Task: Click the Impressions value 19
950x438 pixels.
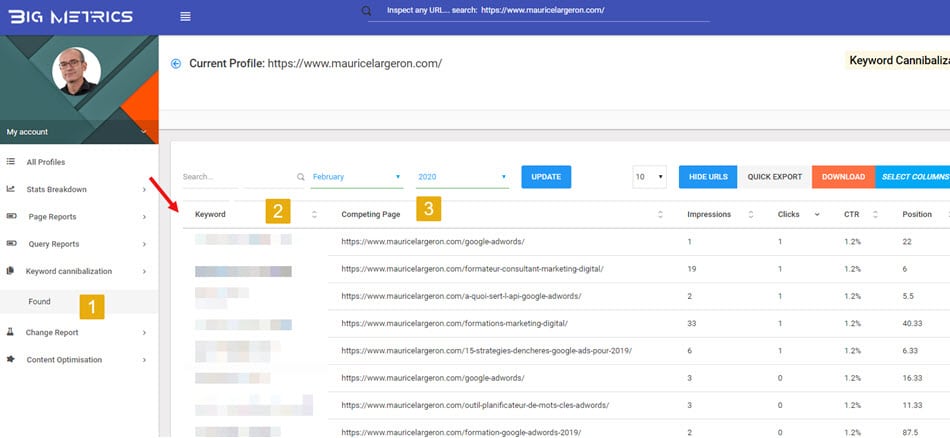Action: pyautogui.click(x=691, y=269)
